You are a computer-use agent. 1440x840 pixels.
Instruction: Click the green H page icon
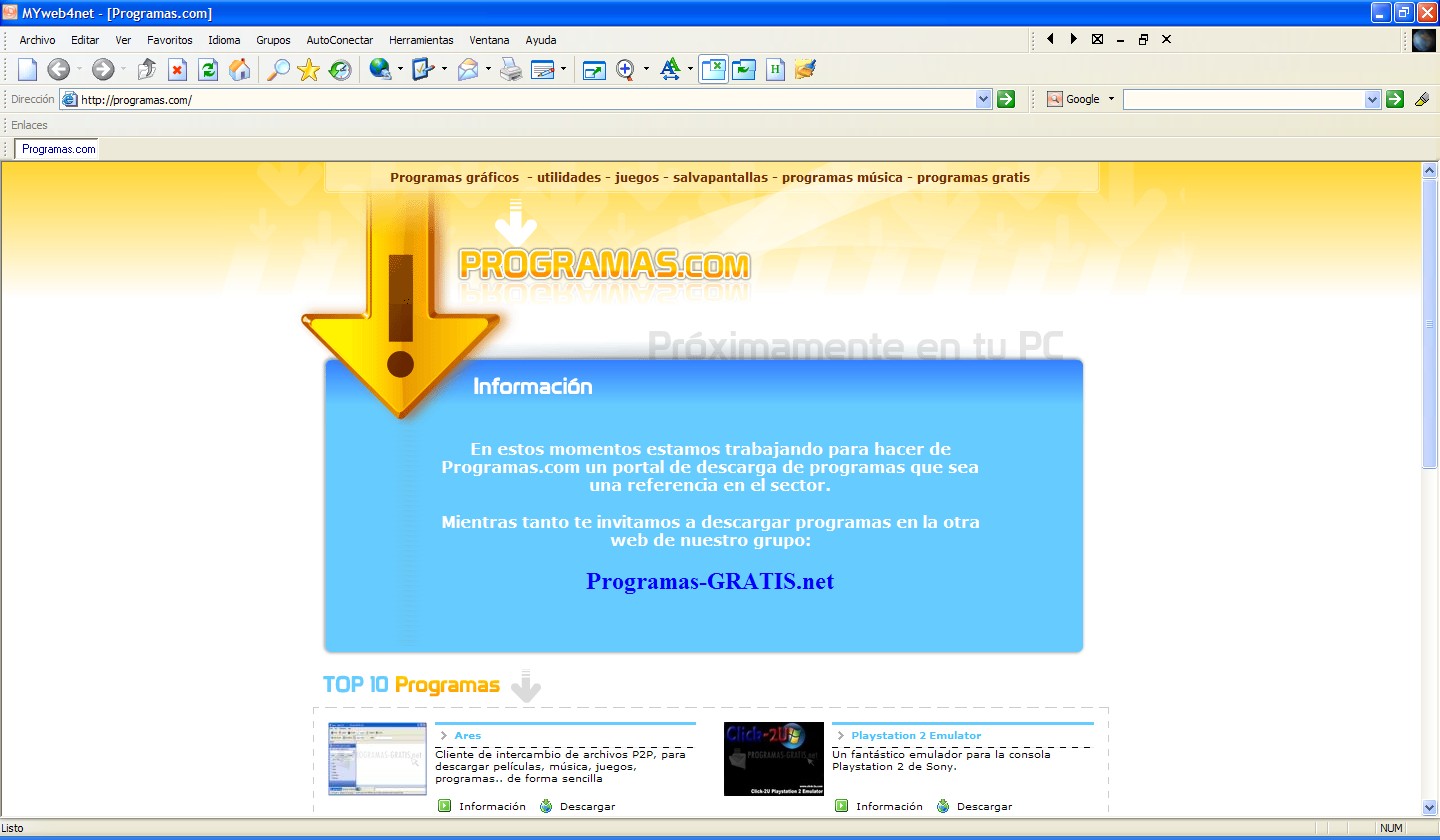(x=775, y=70)
